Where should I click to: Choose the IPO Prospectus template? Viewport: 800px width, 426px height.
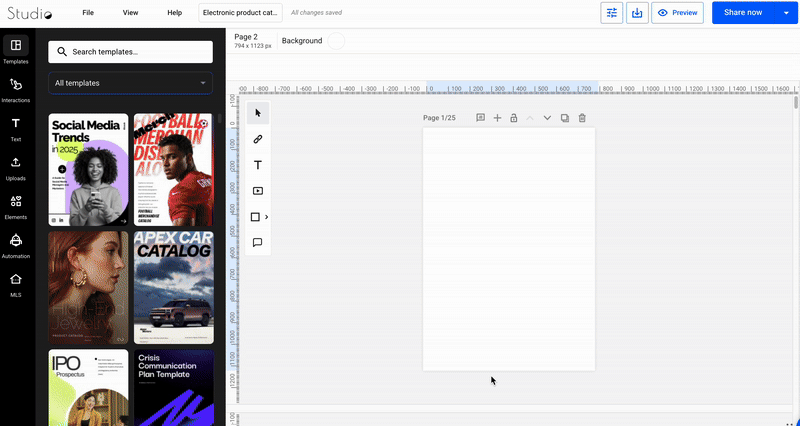(88, 388)
